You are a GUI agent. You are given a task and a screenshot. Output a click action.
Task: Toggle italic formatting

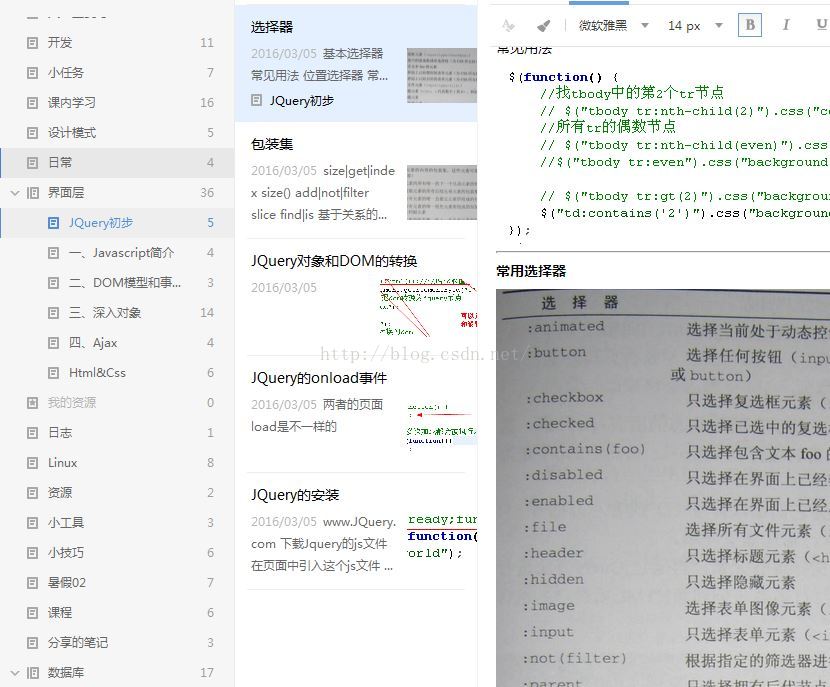coord(786,25)
